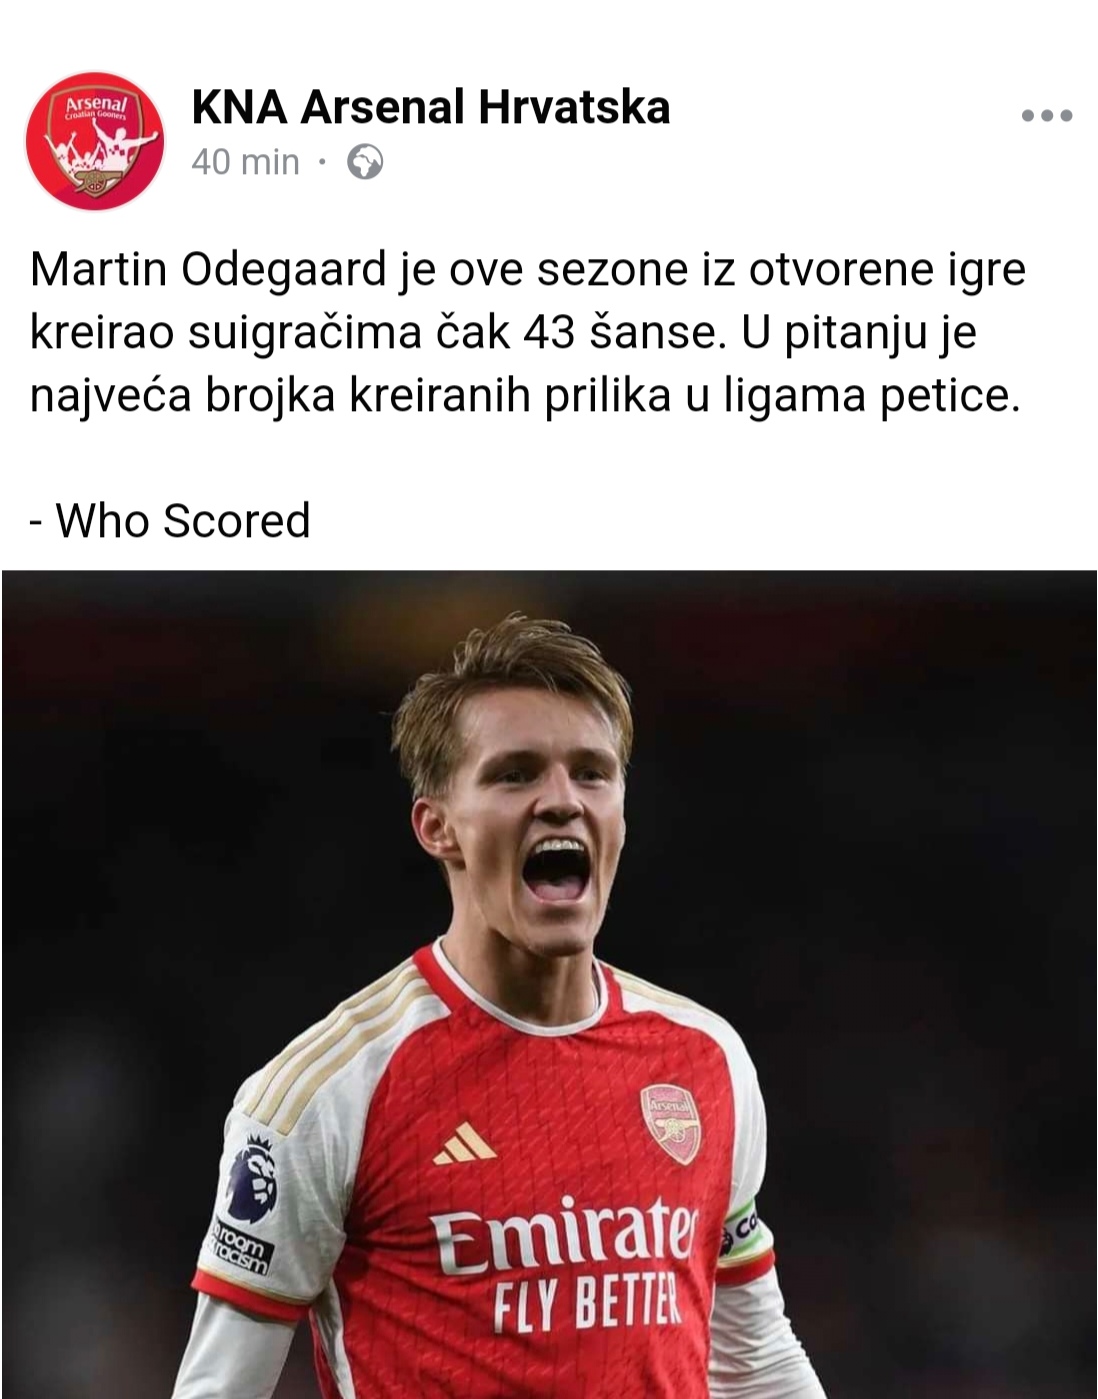The height and width of the screenshot is (1399, 1098).
Task: Click the gold Adidas logo on the shirt
Action: tap(465, 1145)
